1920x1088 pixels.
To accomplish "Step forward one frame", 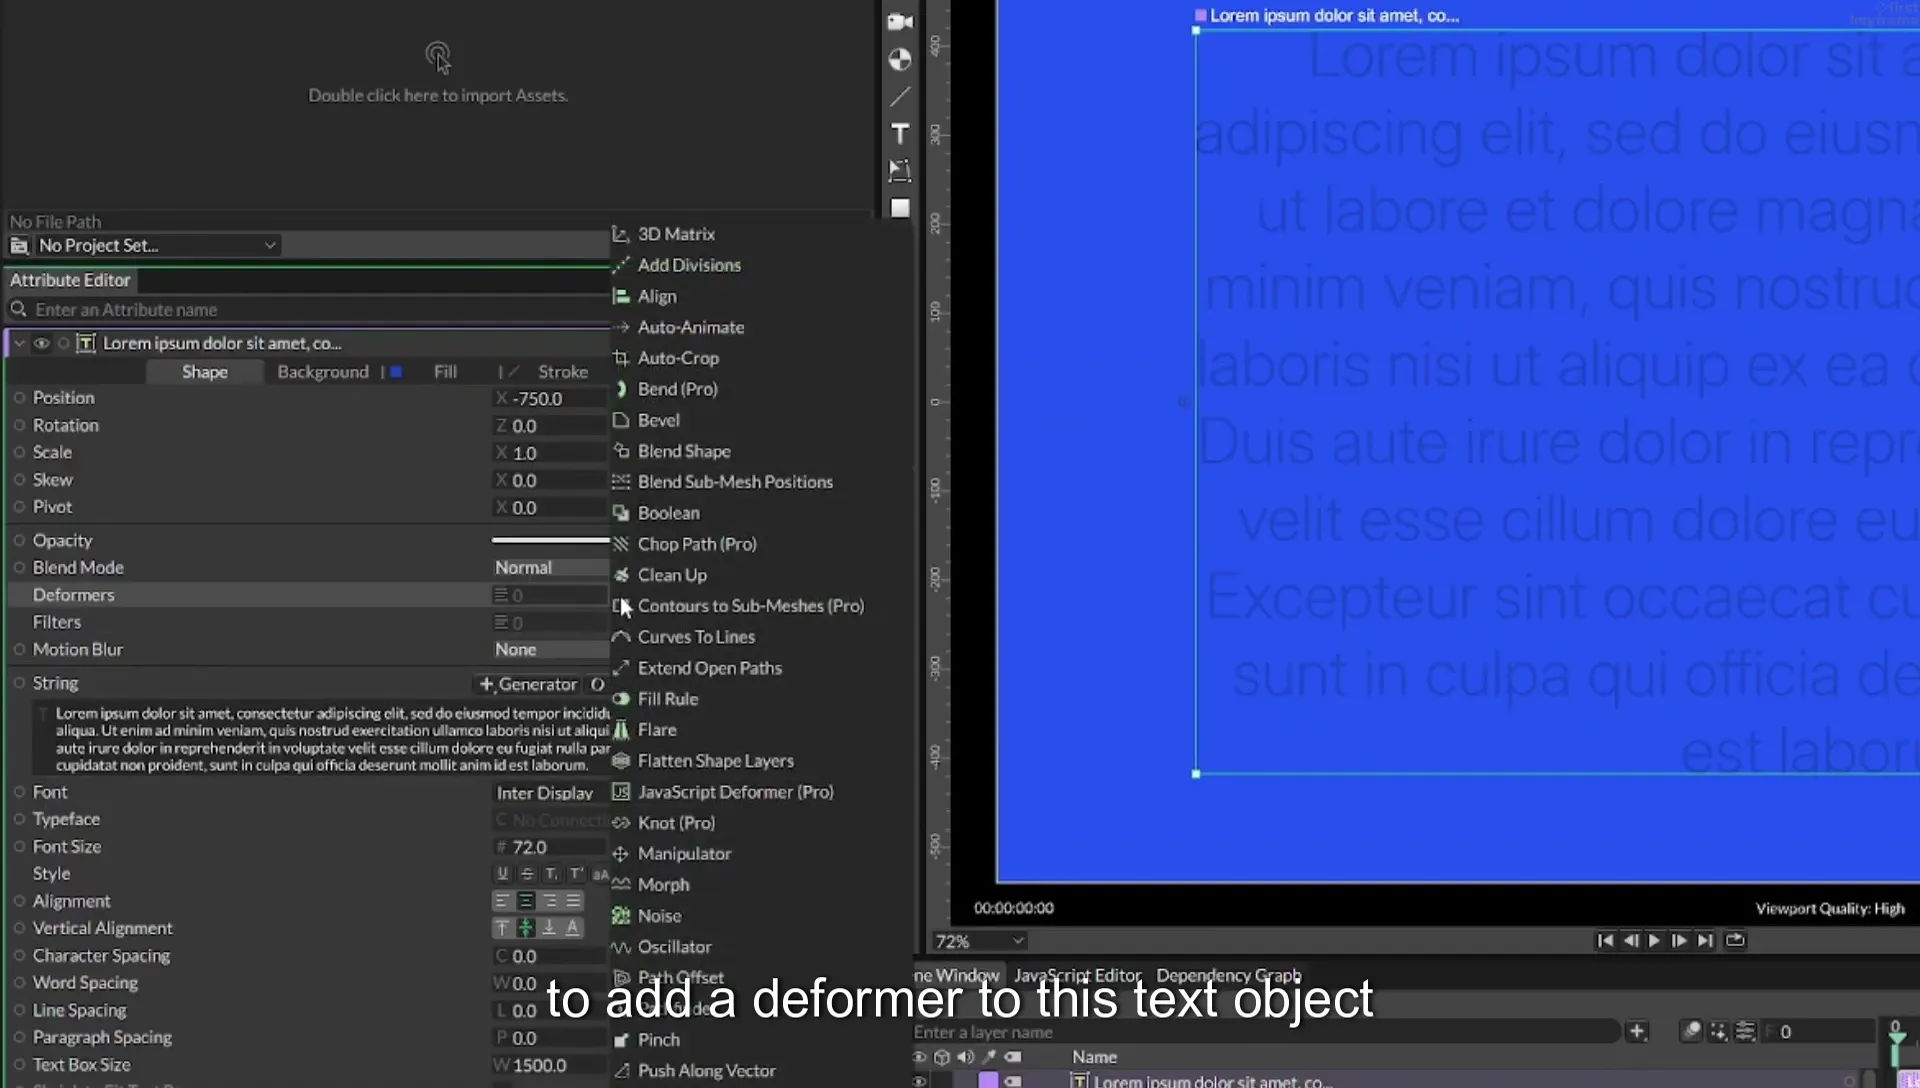I will click(1679, 940).
